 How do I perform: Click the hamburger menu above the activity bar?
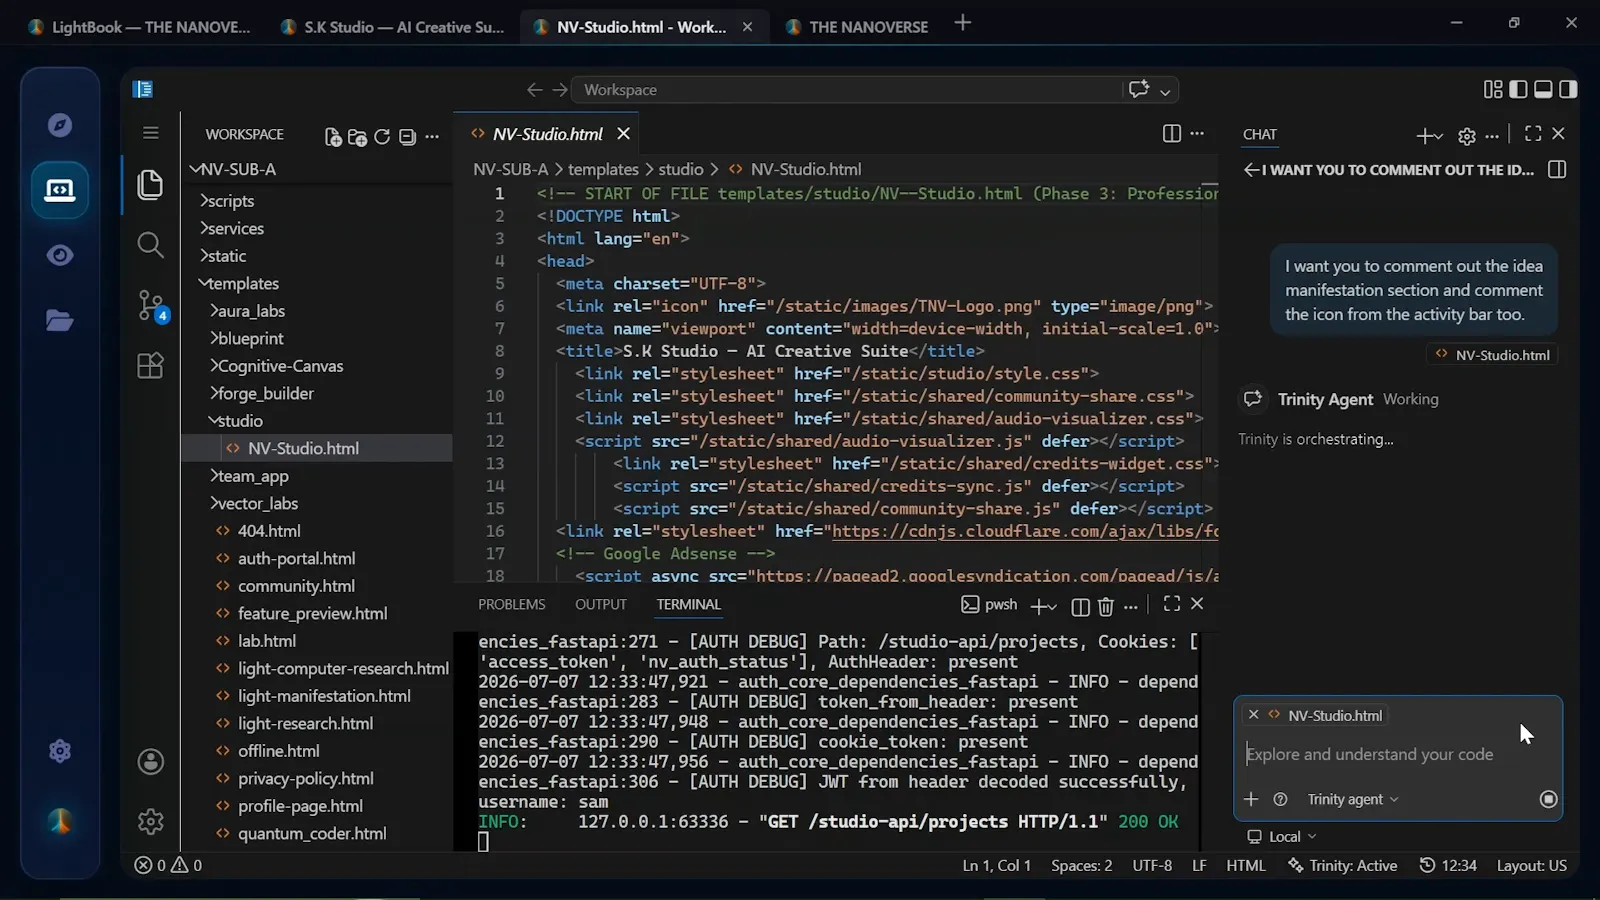(x=150, y=133)
